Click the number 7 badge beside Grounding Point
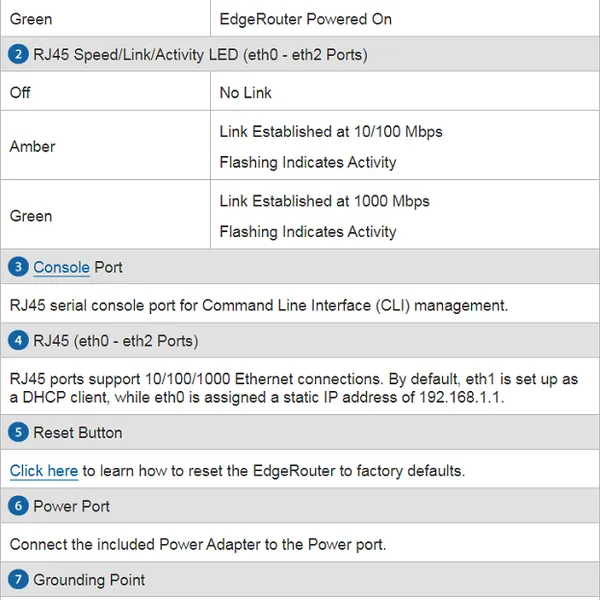 coord(19,580)
